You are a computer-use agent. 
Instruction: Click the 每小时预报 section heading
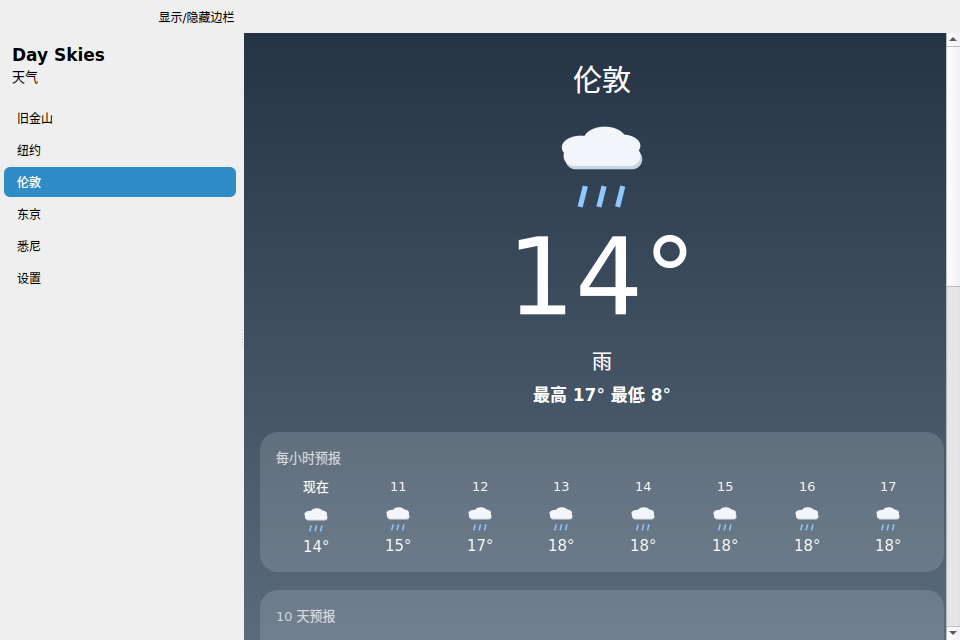pyautogui.click(x=308, y=458)
